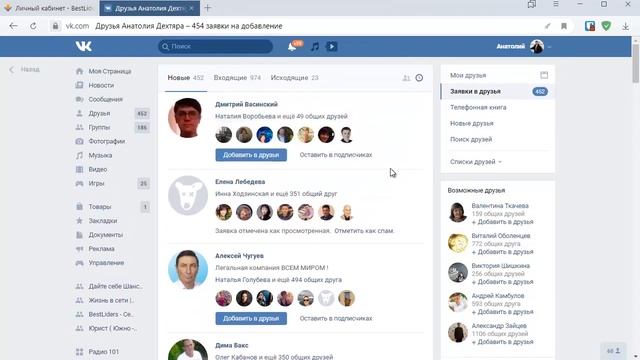Viewport: 640px width, 360px height.
Task: Keep Дмитрий Васинский in subscribers
Action: pos(336,155)
